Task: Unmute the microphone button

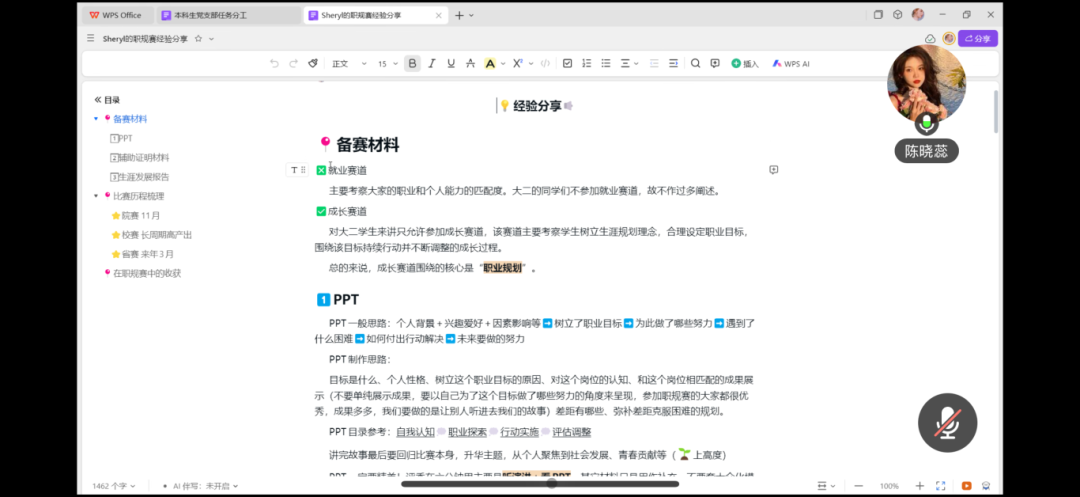Action: 947,423
